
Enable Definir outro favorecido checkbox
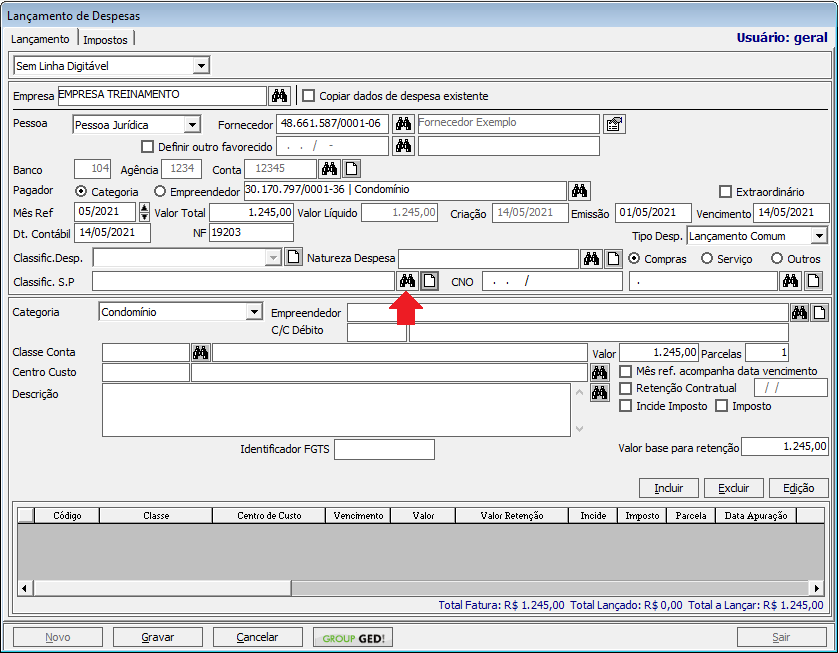[147, 146]
